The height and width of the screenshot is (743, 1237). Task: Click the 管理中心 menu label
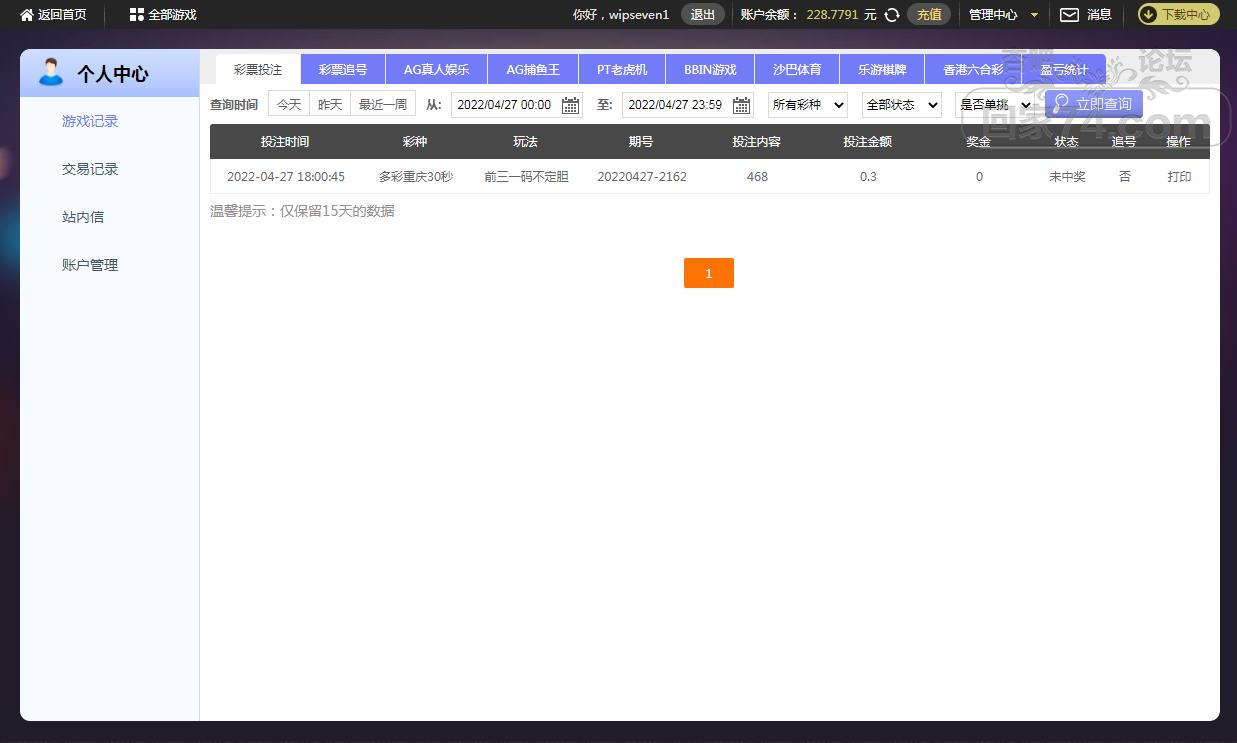click(x=993, y=15)
